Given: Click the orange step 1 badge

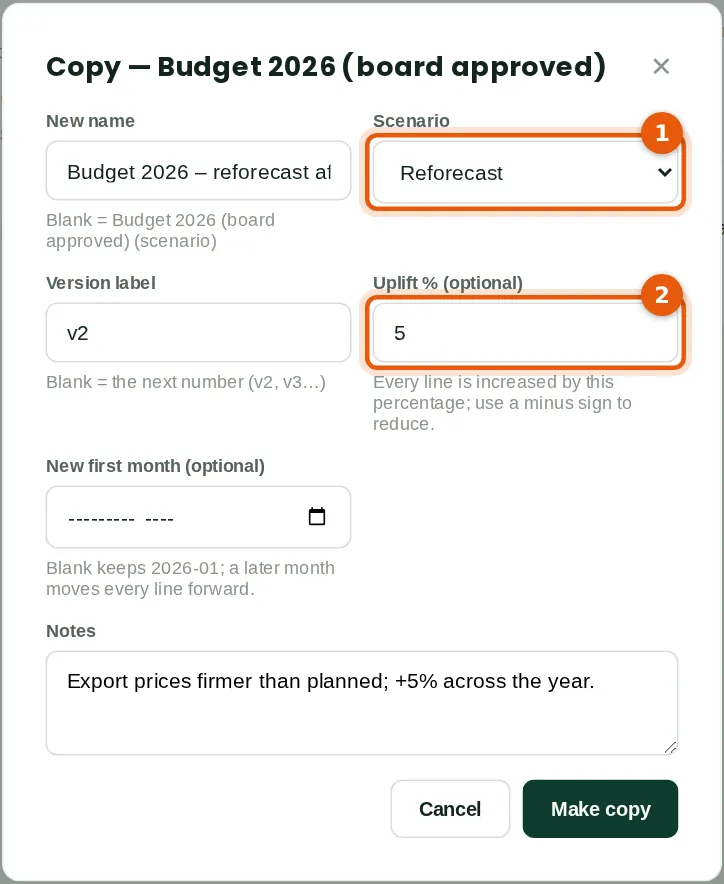Looking at the screenshot, I should [x=662, y=133].
